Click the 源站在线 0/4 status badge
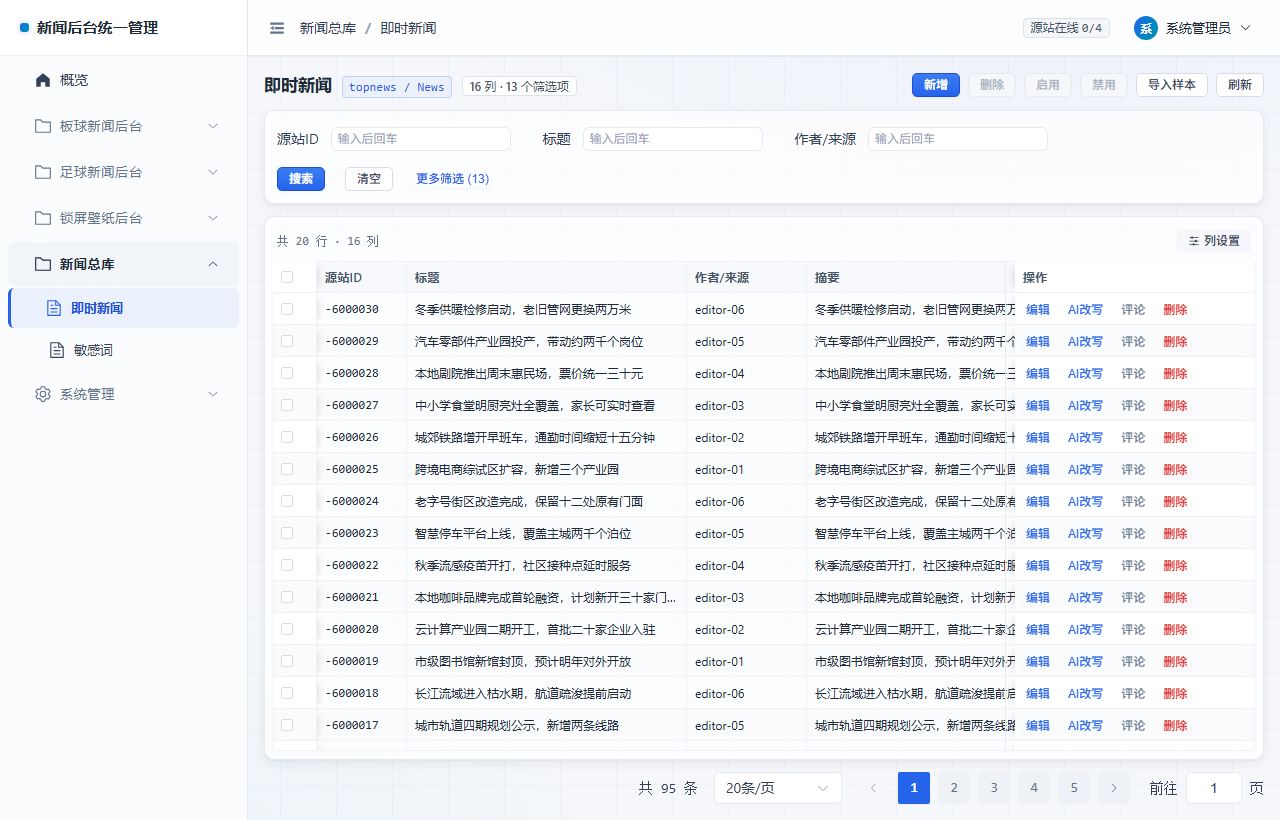 (x=1066, y=28)
